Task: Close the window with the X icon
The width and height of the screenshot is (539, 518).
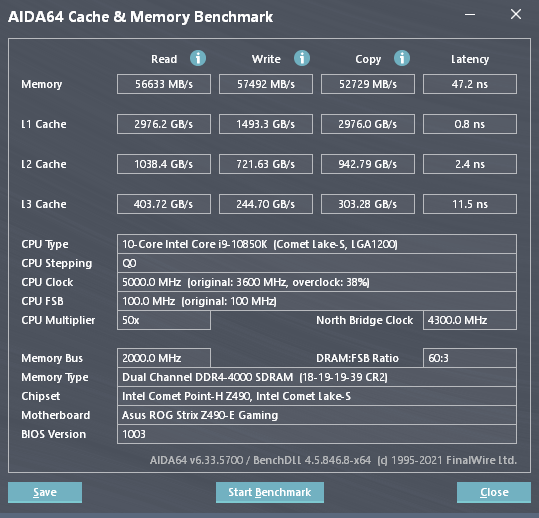Action: 516,14
